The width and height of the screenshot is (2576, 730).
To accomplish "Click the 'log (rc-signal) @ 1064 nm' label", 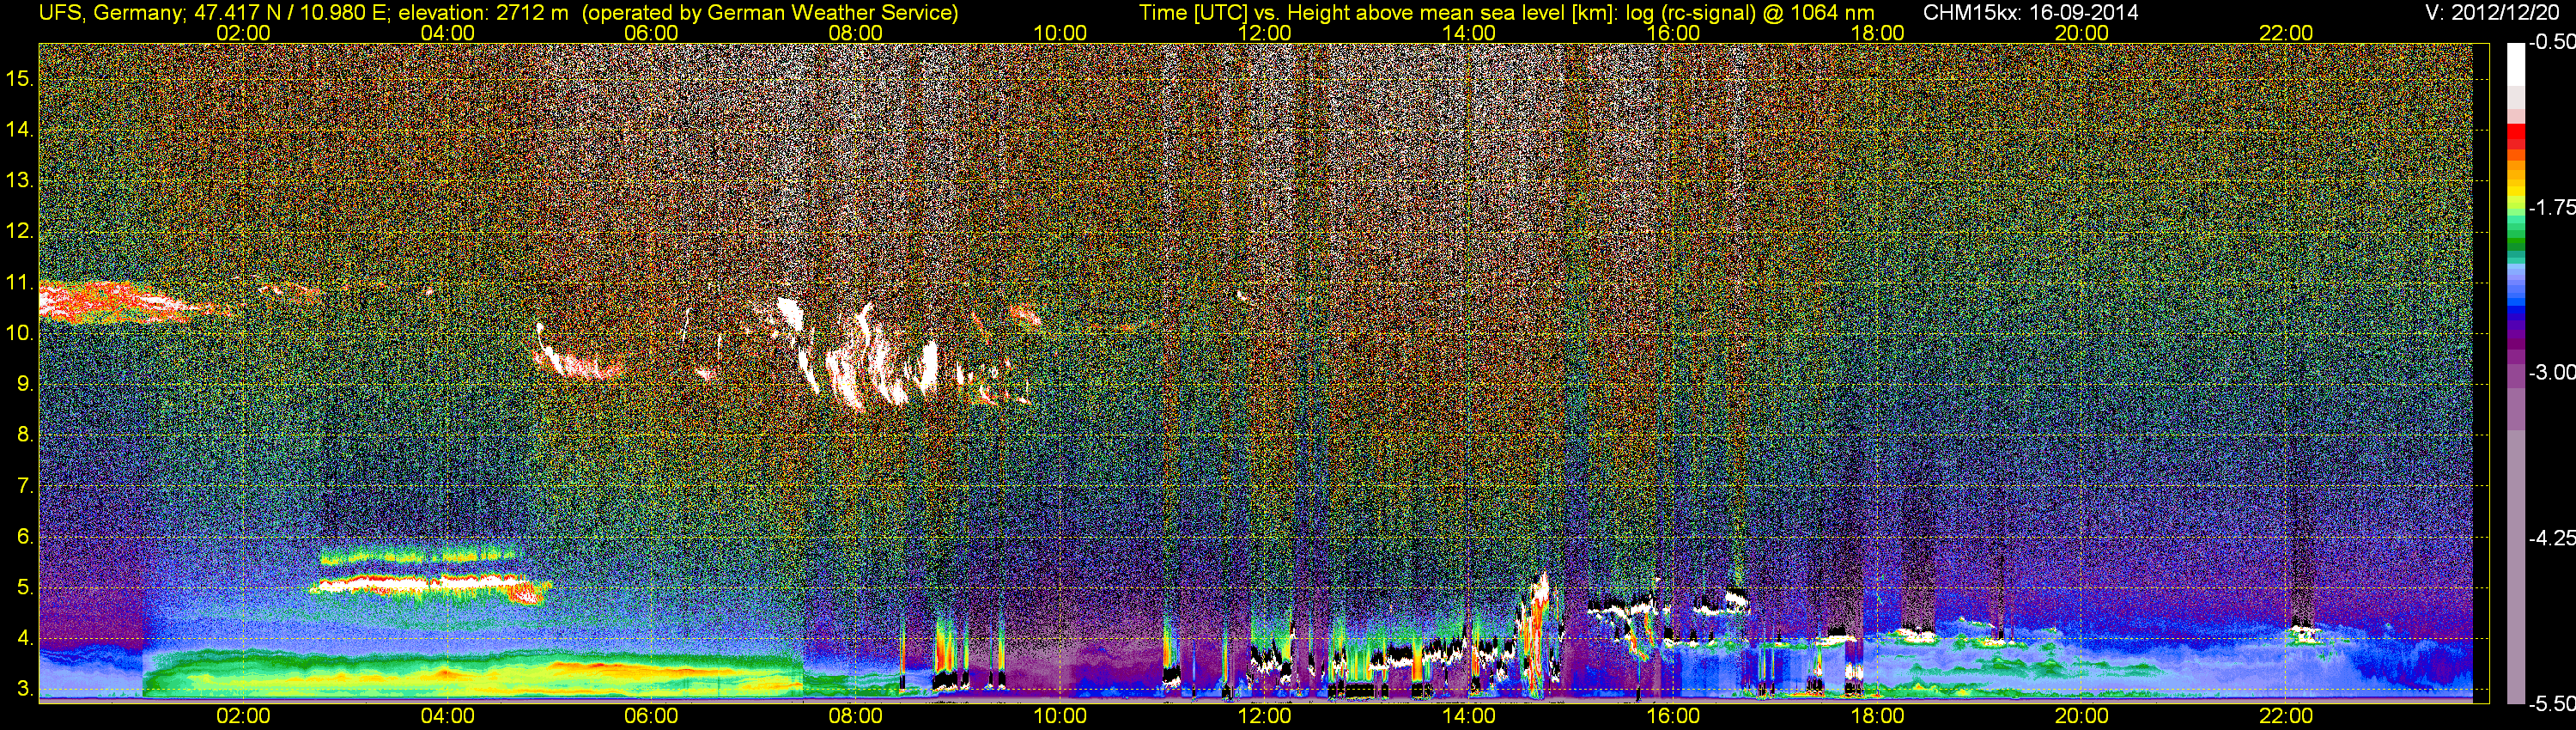I will [1749, 12].
